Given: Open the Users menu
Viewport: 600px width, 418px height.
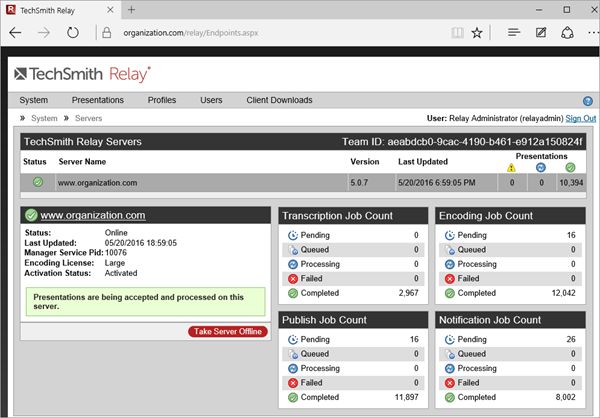Looking at the screenshot, I should 211,100.
